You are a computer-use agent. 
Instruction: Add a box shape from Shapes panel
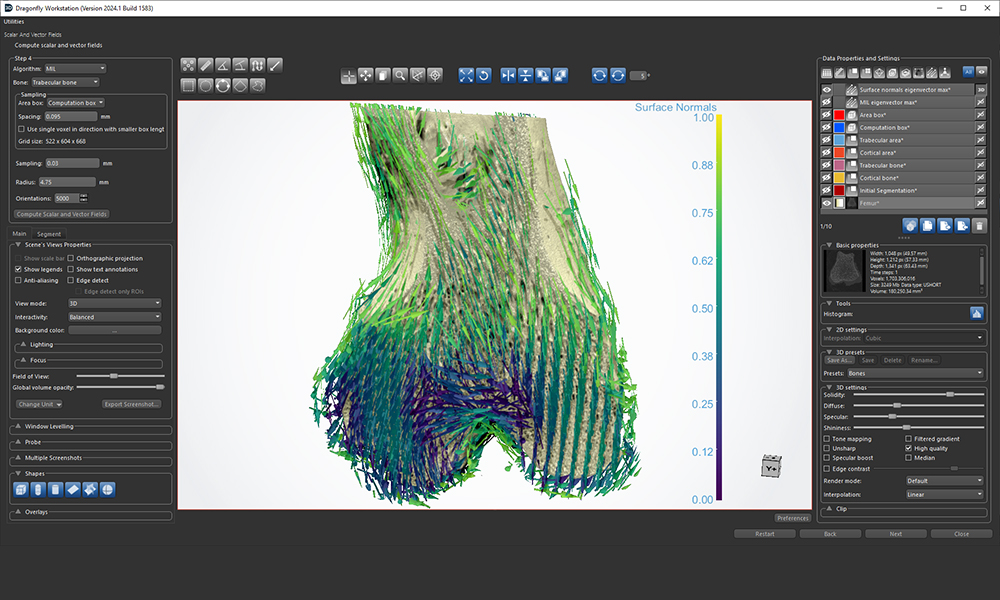click(21, 489)
